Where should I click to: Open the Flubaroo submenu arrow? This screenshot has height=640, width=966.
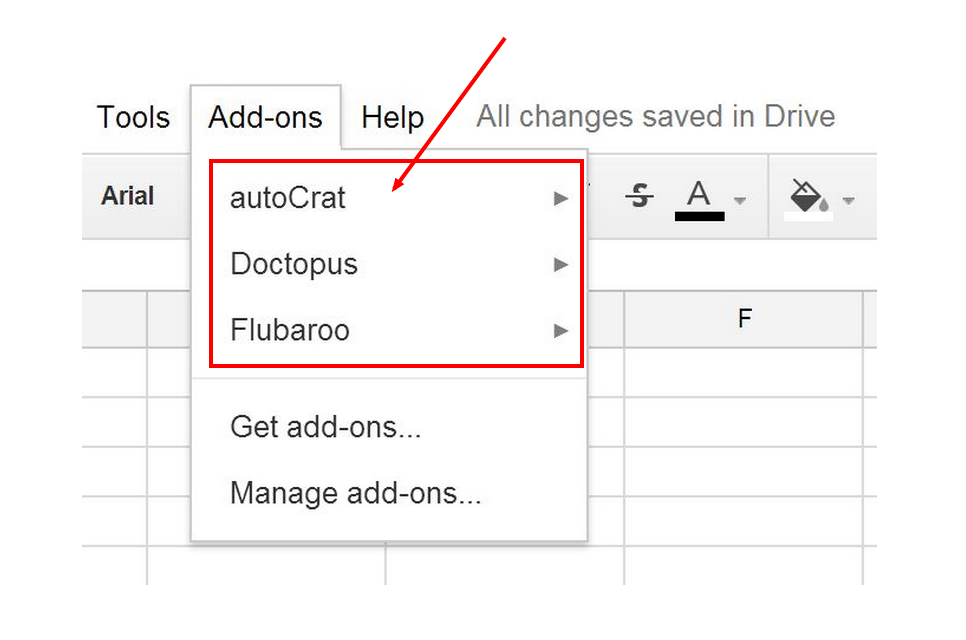(561, 330)
